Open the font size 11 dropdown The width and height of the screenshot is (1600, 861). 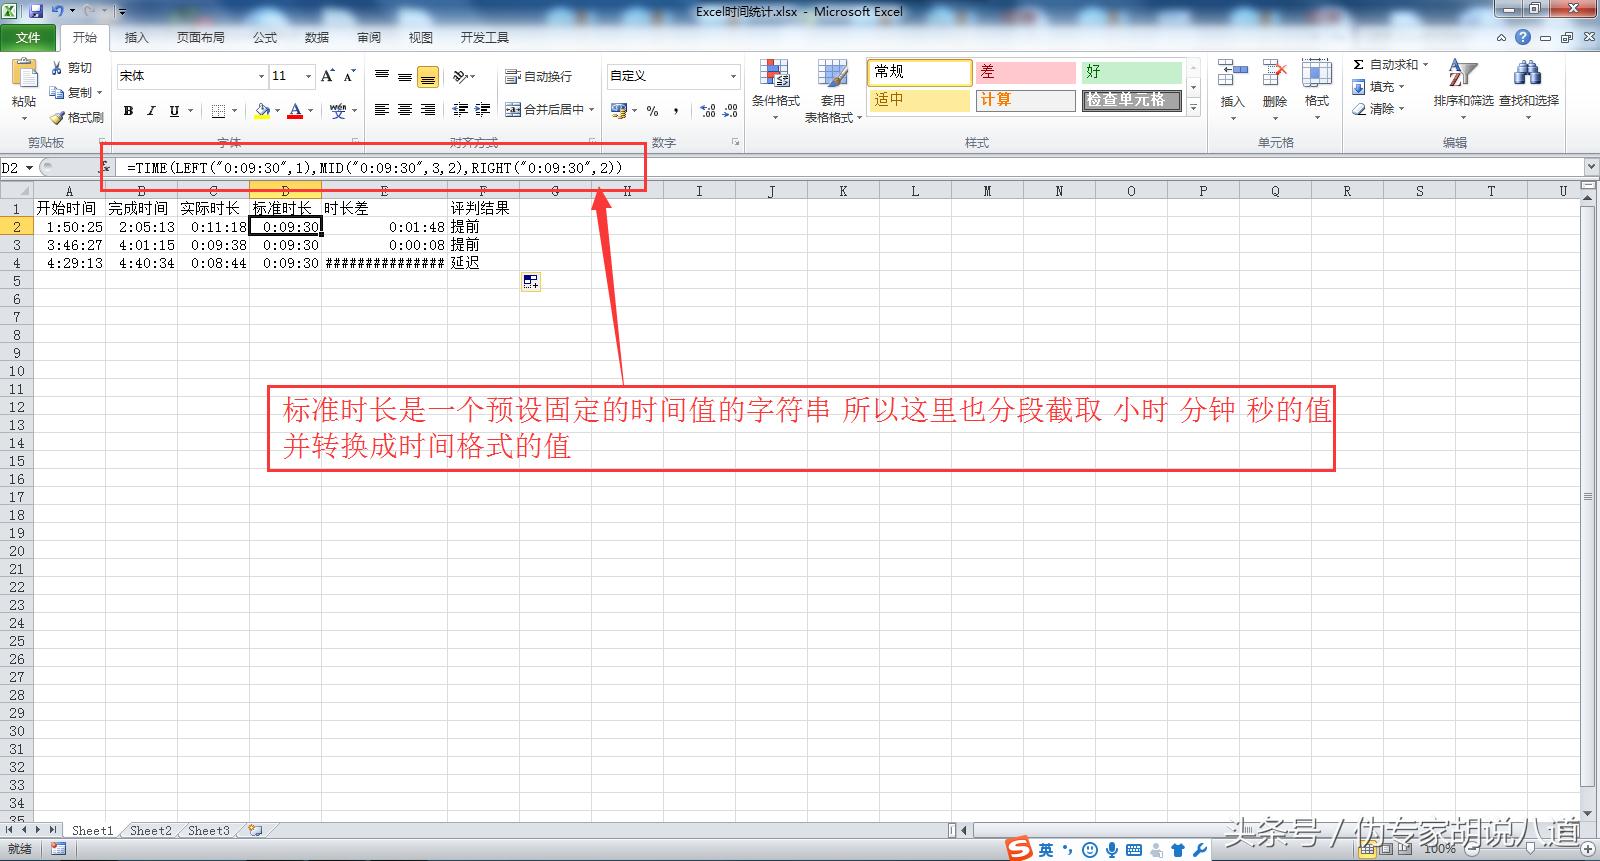[308, 76]
